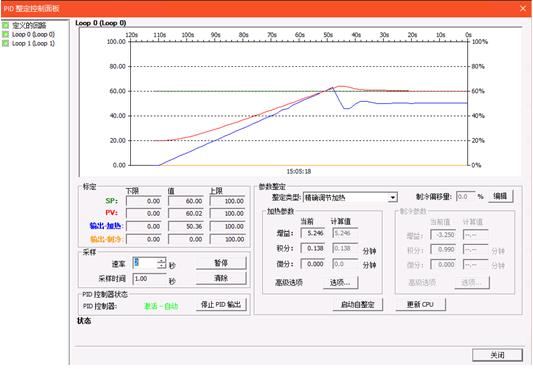Click the PV 下限 field 0.00
The image size is (533, 369).
pos(144,213)
